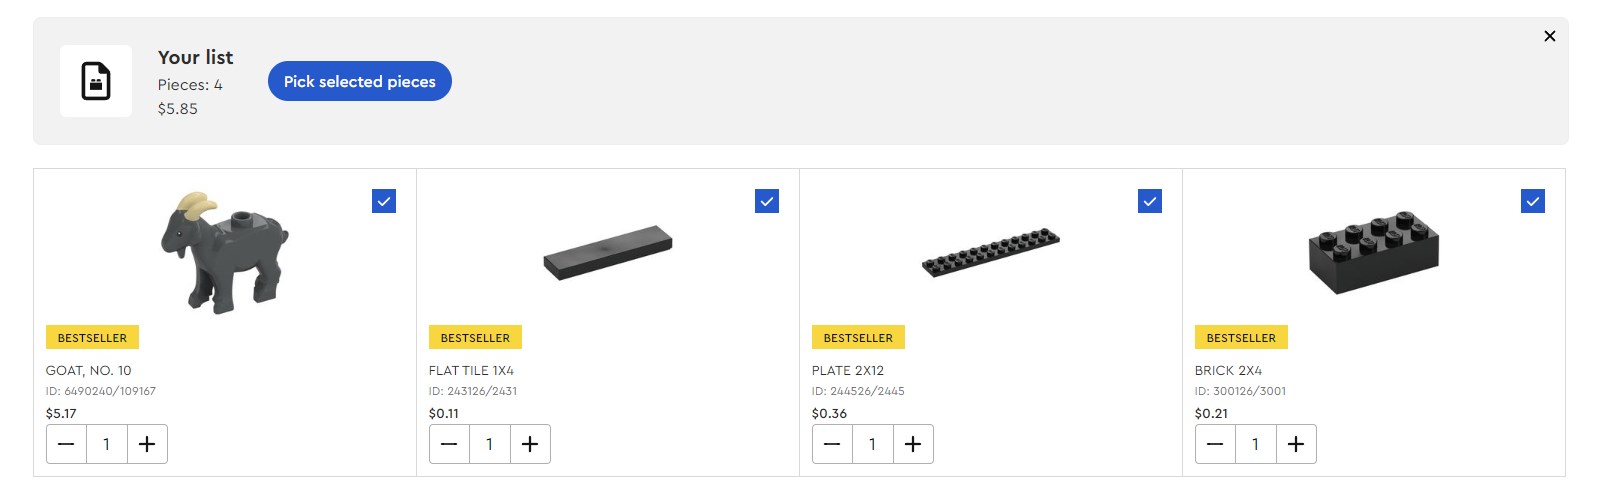1601x492 pixels.
Task: Increase Goat, No. 10 quantity
Action: [147, 444]
